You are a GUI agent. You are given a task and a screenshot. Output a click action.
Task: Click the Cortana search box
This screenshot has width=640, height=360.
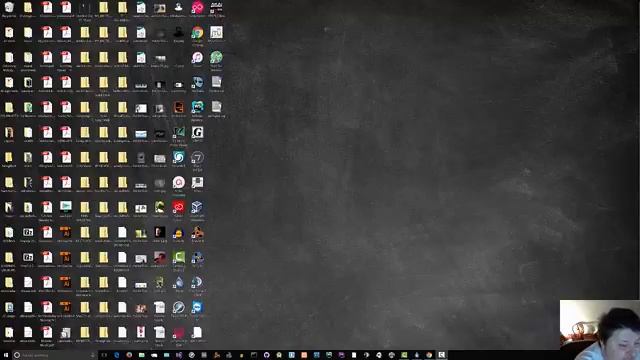click(55, 355)
